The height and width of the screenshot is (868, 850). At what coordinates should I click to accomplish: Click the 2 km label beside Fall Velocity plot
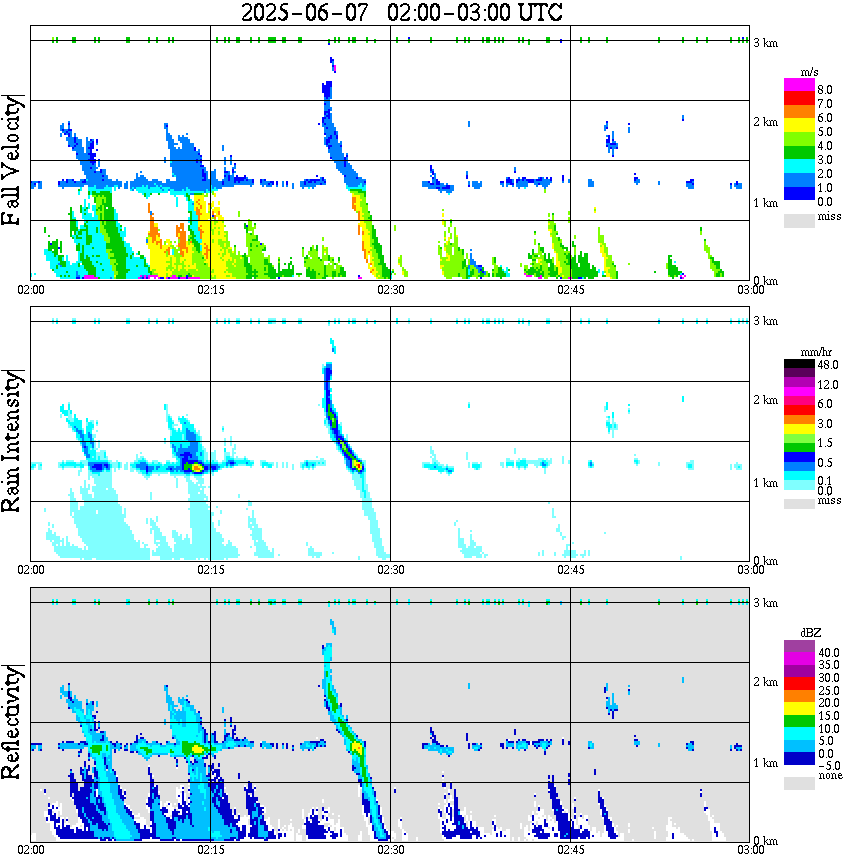click(x=766, y=122)
